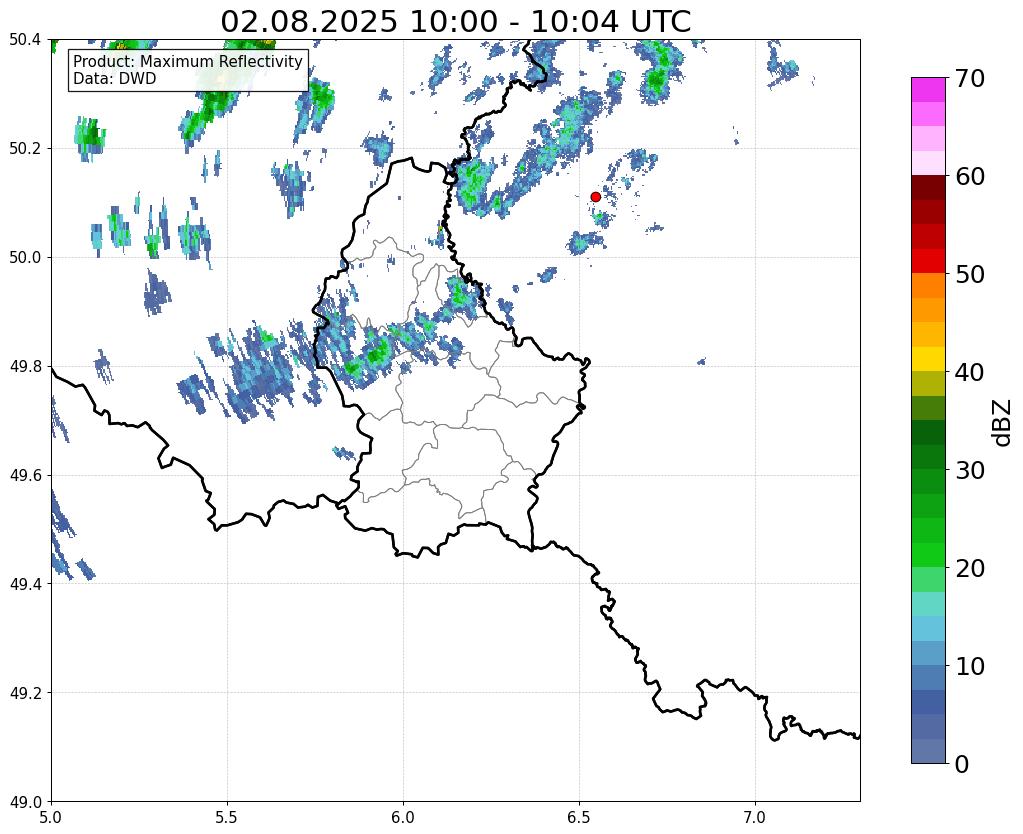Click the 6.0 longitude axis label

pyautogui.click(x=403, y=817)
